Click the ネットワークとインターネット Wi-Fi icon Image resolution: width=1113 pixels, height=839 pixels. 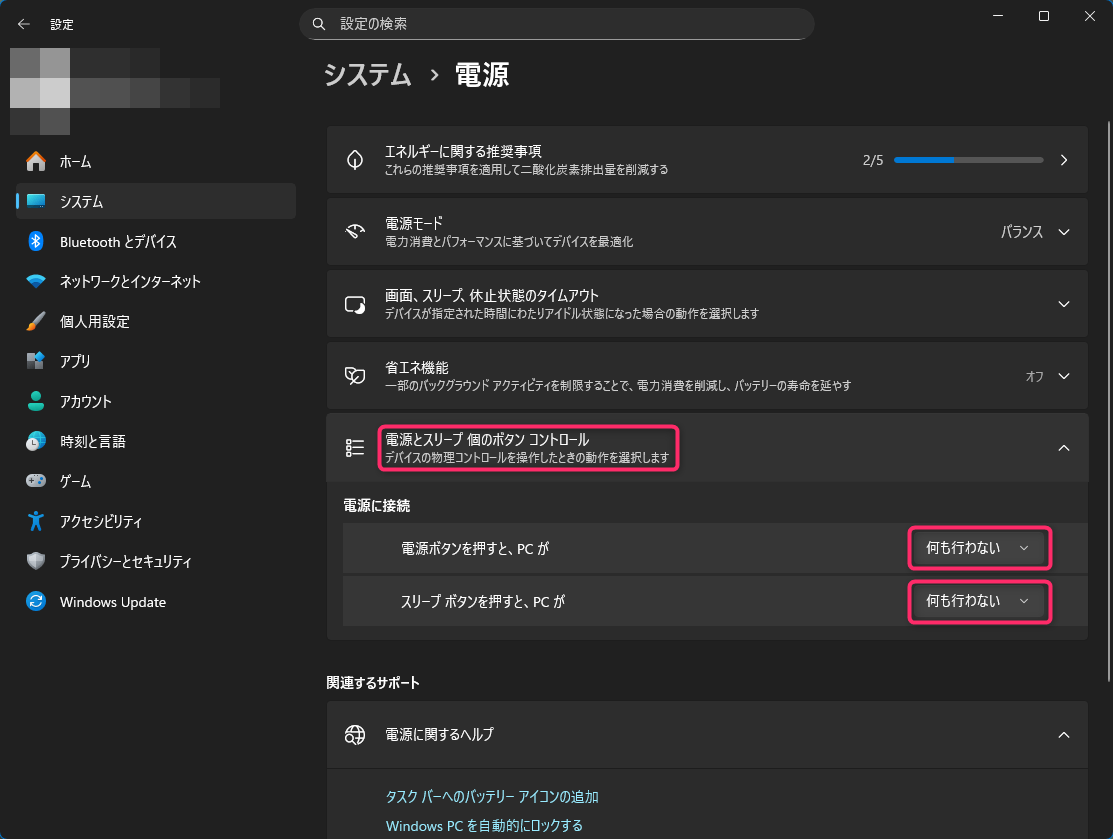(x=36, y=281)
